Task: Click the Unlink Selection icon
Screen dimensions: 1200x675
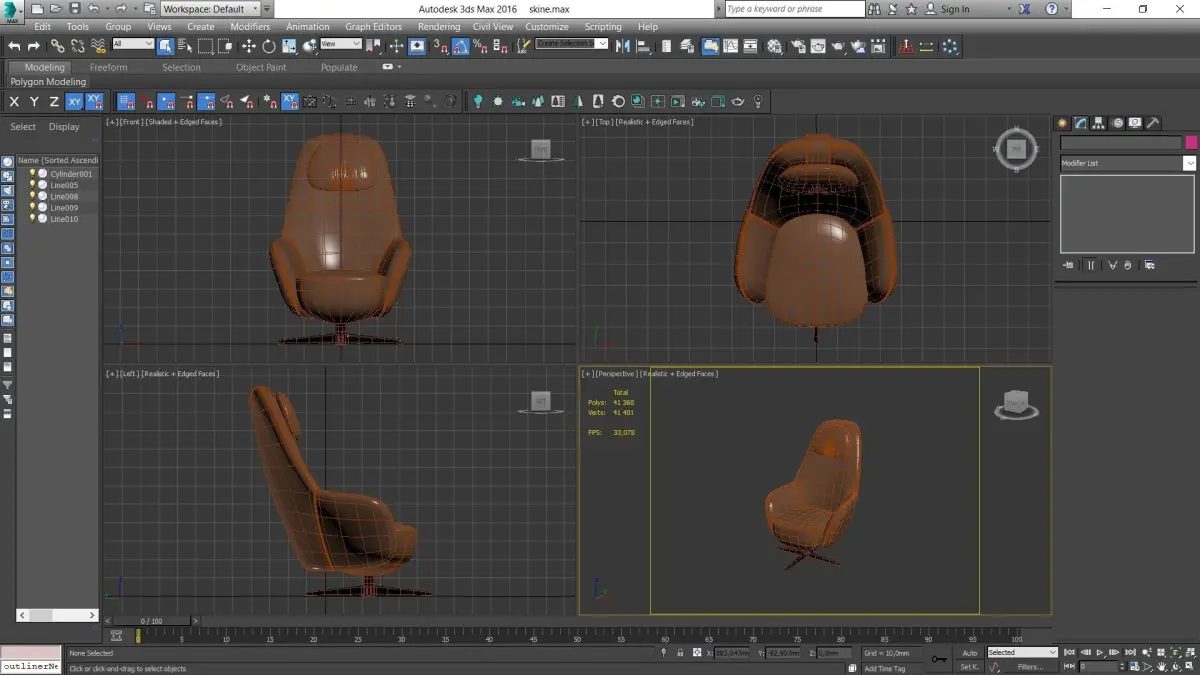Action: (77, 46)
